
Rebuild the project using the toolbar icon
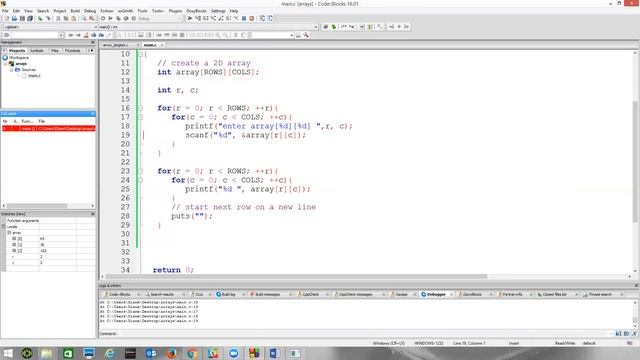126,18
